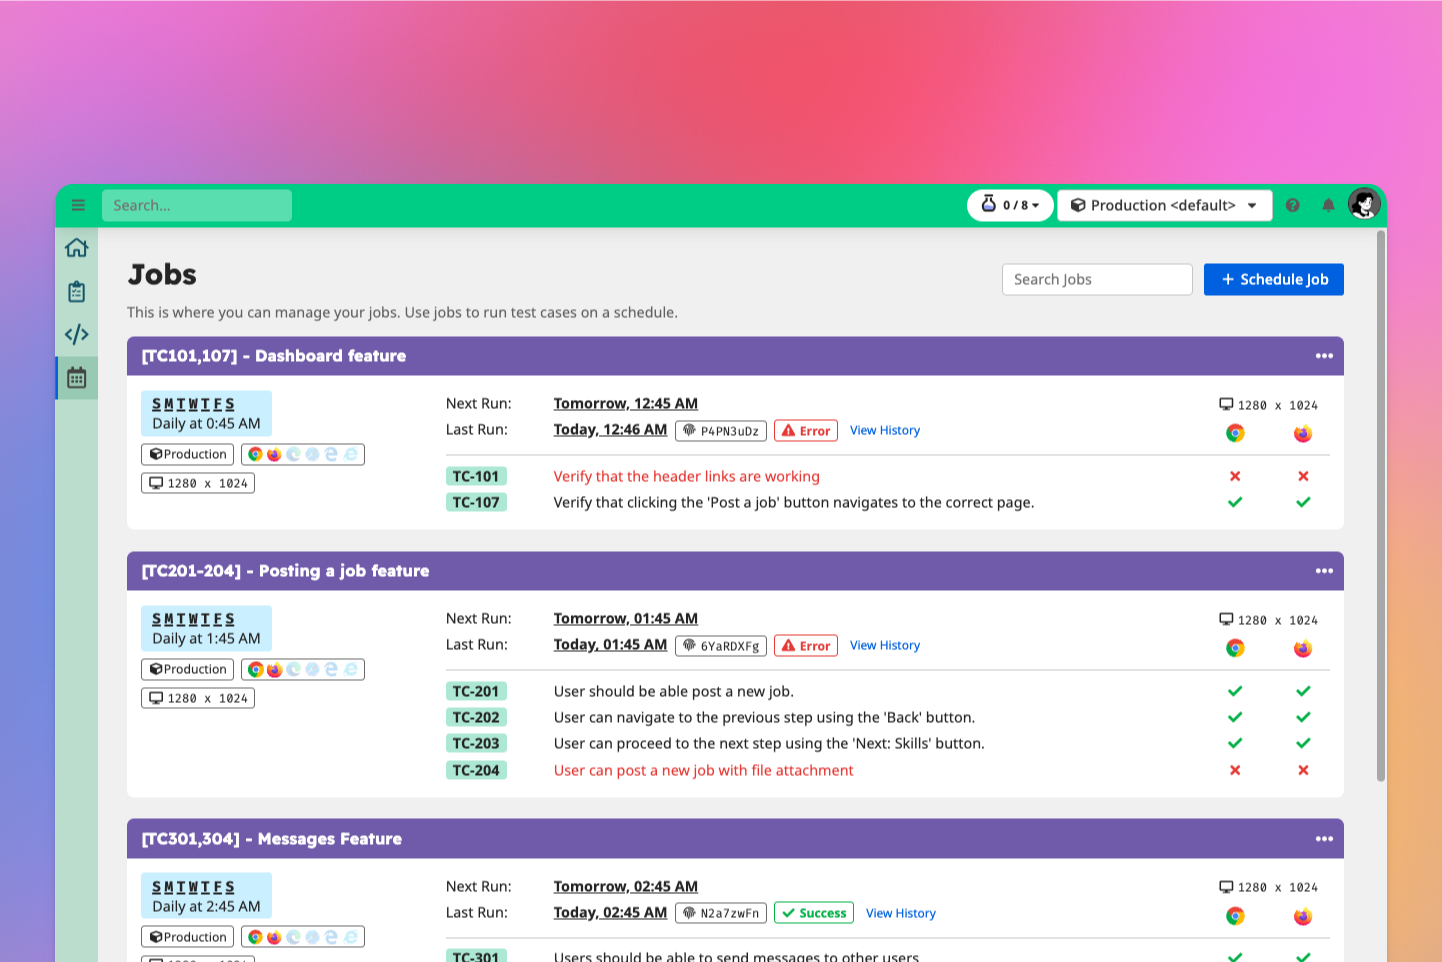1442x962 pixels.
Task: Open next run Tomorrow, 01:45 AM link
Action: (x=626, y=618)
